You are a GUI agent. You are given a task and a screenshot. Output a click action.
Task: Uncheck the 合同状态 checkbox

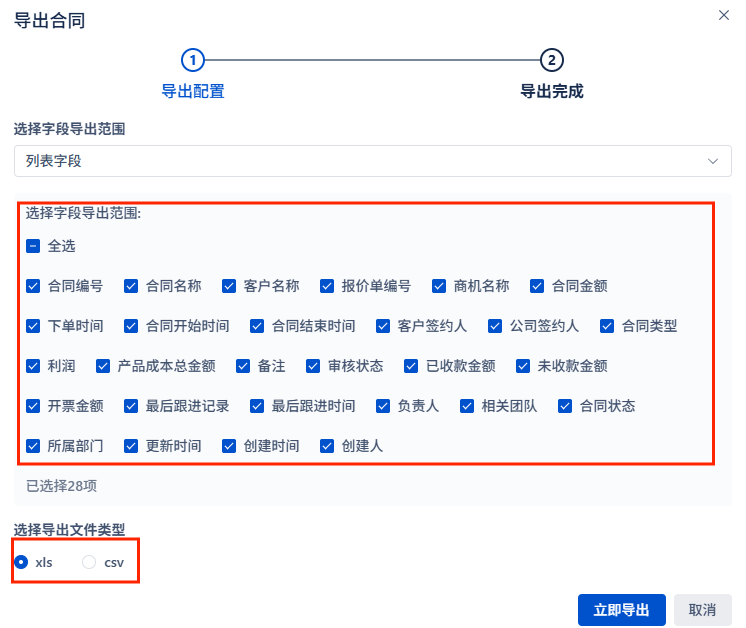point(565,406)
